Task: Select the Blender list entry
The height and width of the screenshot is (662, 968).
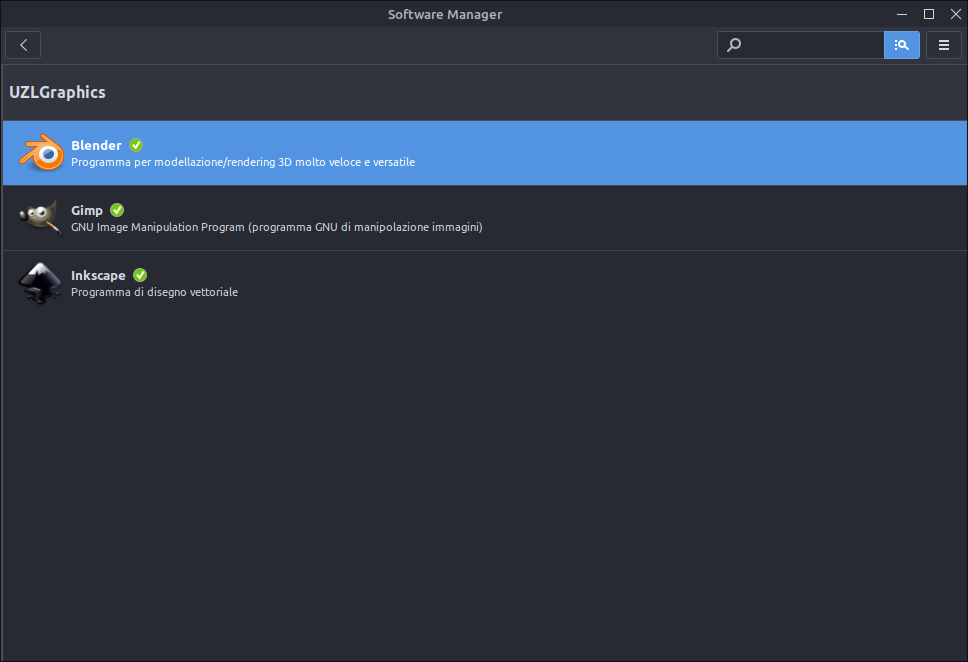Action: click(x=485, y=153)
